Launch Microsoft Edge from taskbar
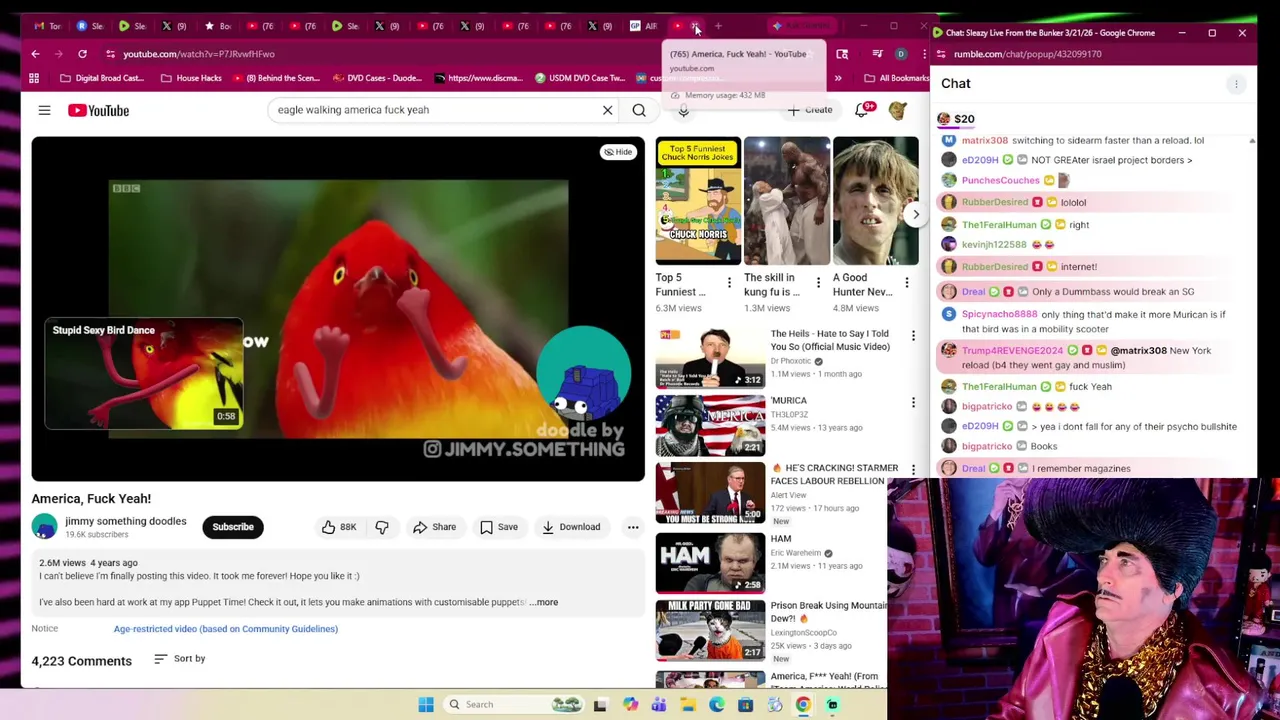Screen dimensions: 1280x720 tap(717, 705)
